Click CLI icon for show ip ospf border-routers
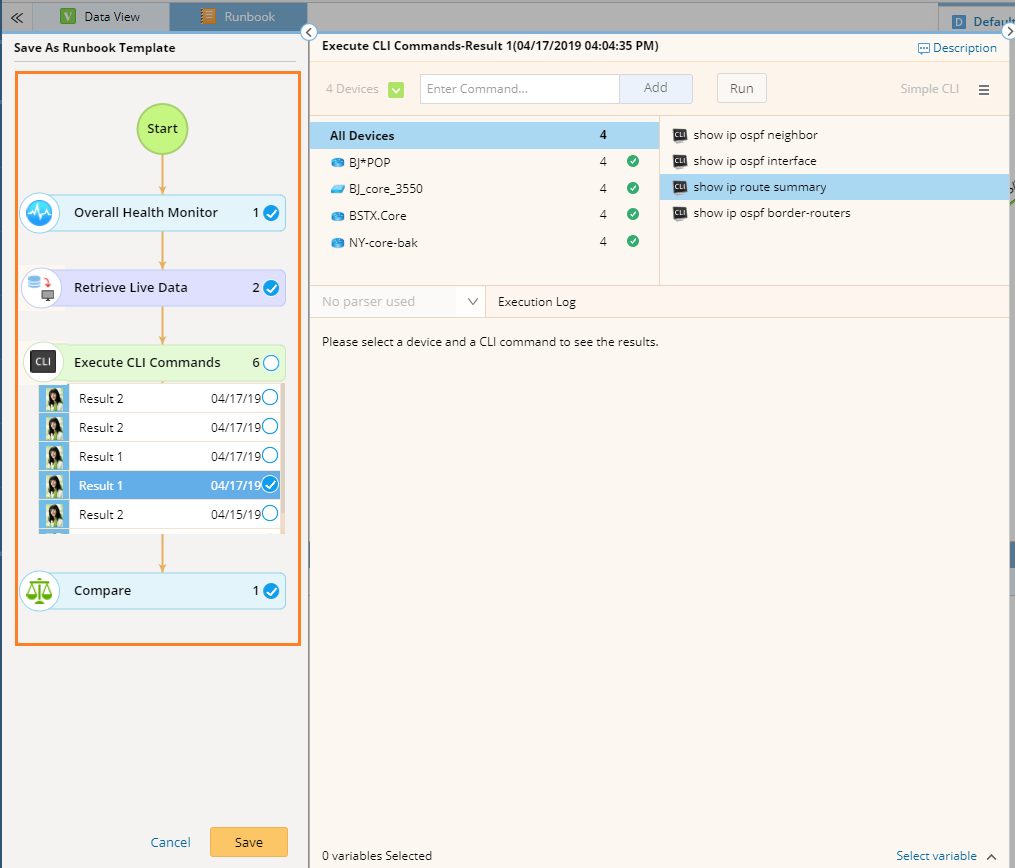The width and height of the screenshot is (1015, 868). 680,213
